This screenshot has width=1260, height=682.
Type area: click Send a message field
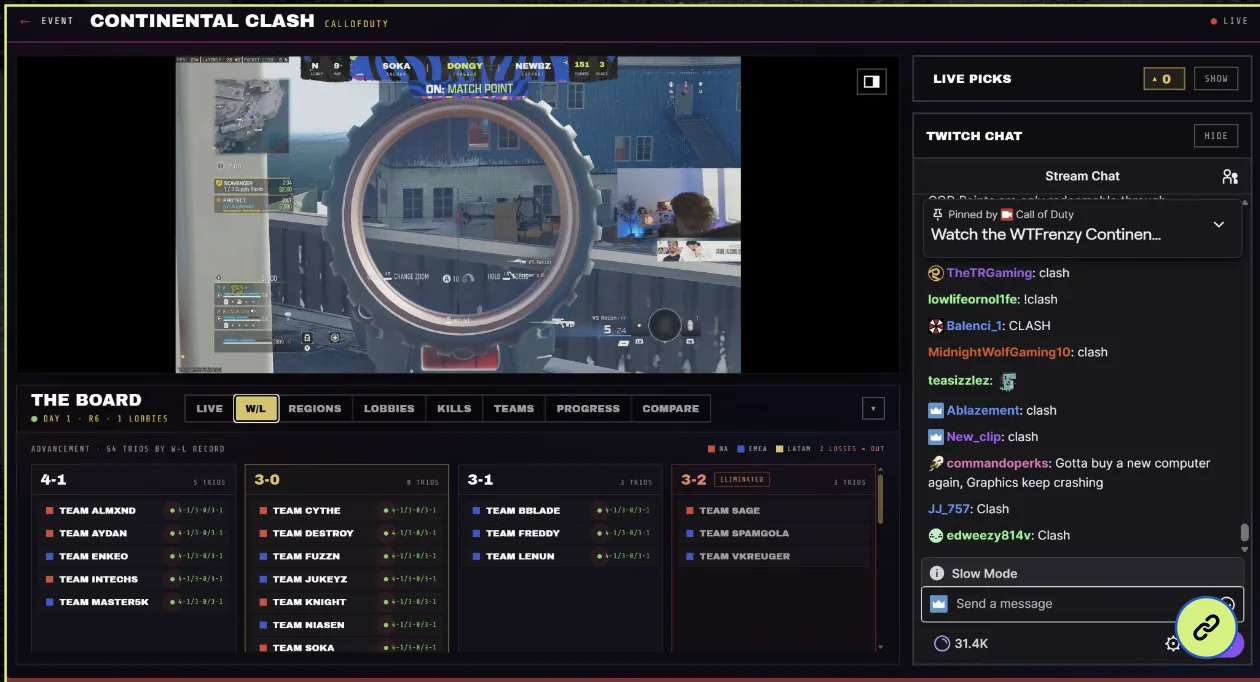coord(1080,604)
